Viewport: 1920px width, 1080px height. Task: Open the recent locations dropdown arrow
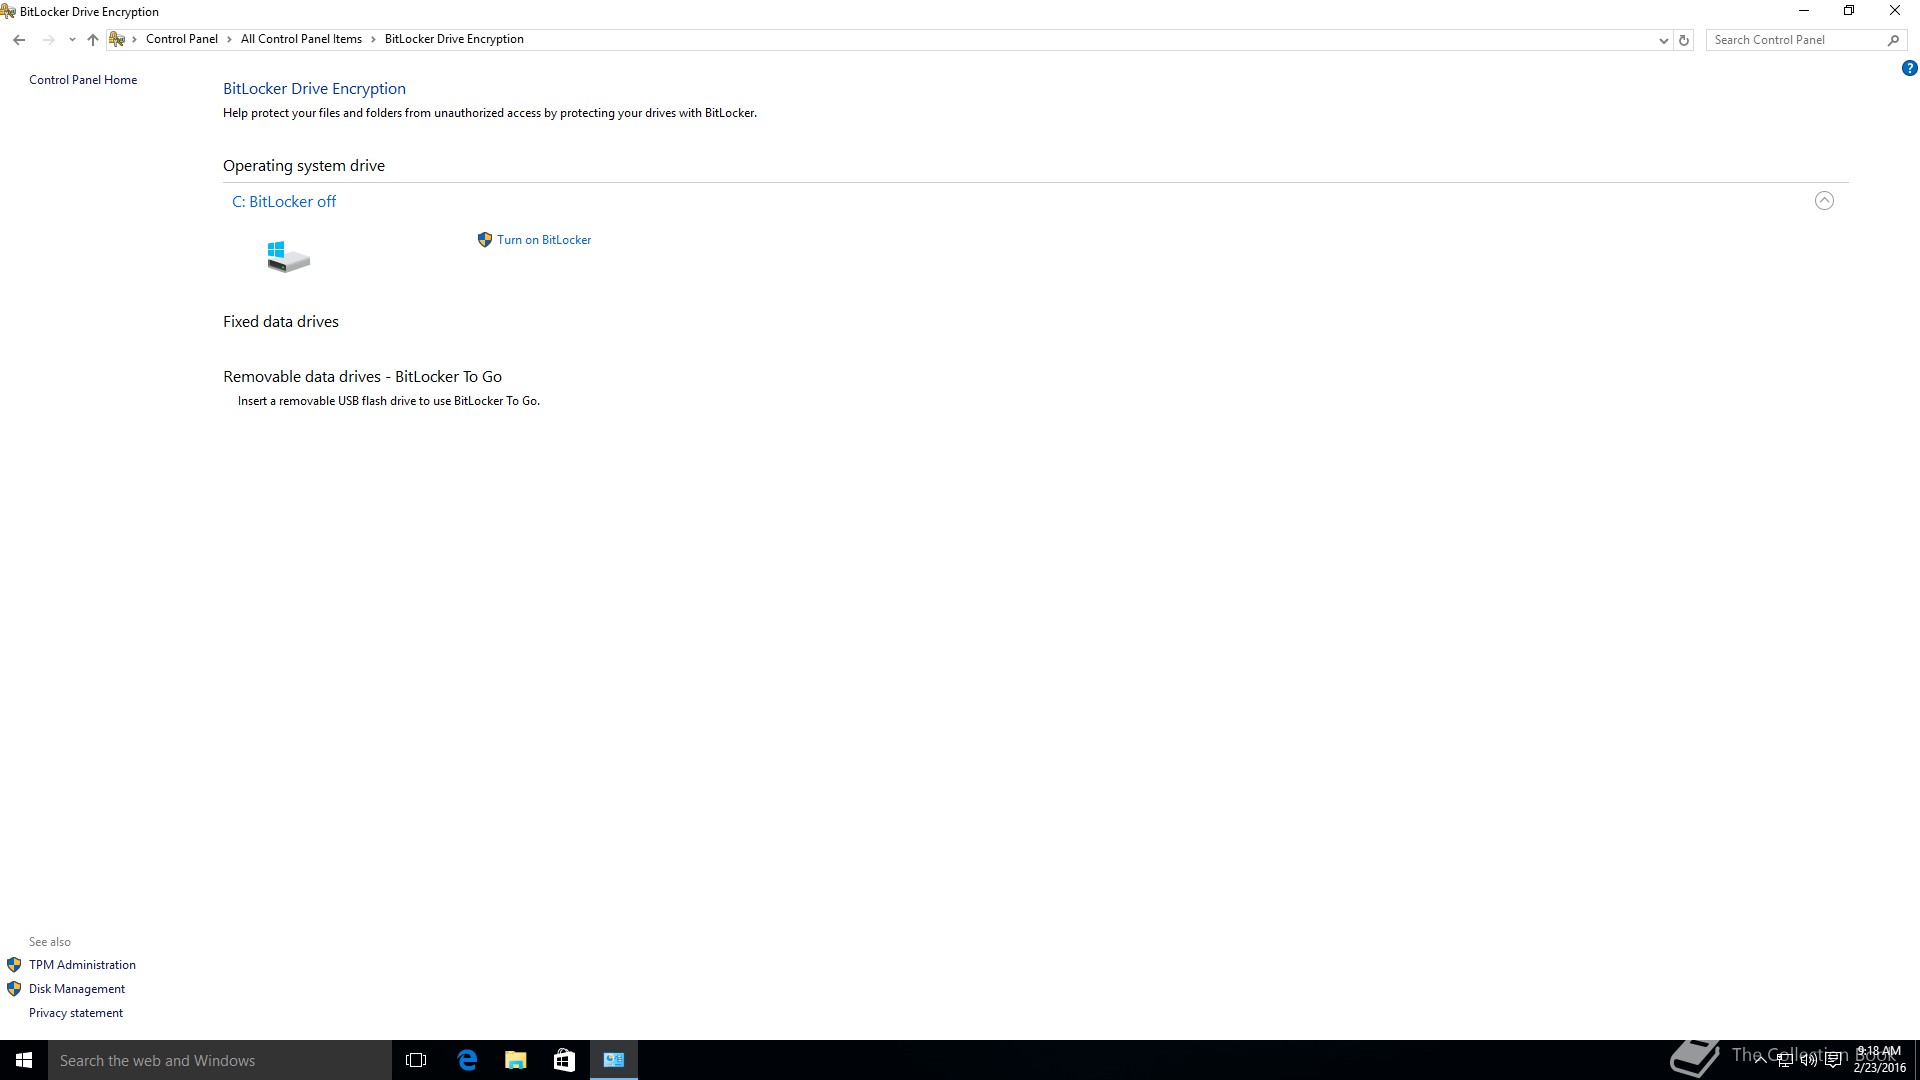coord(72,40)
